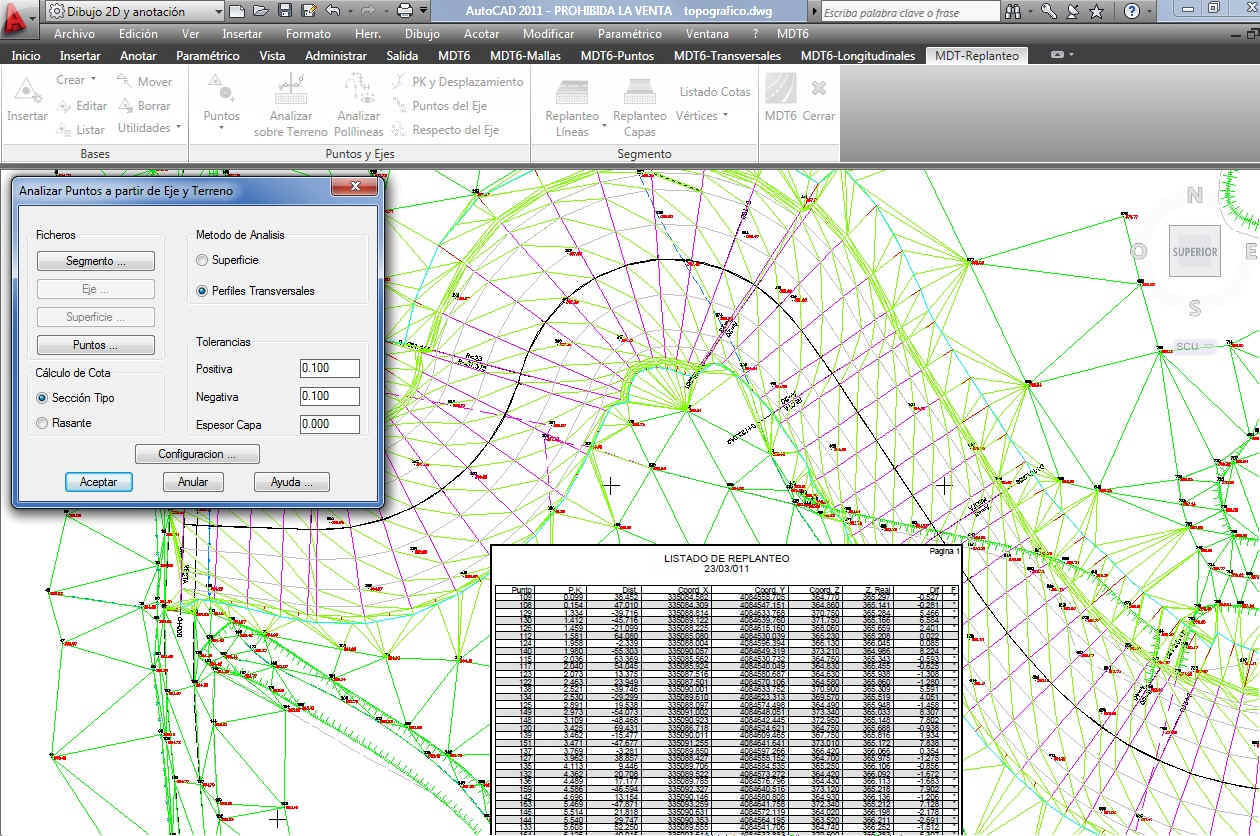
Task: Click the Espesor Capa input field
Action: click(329, 424)
